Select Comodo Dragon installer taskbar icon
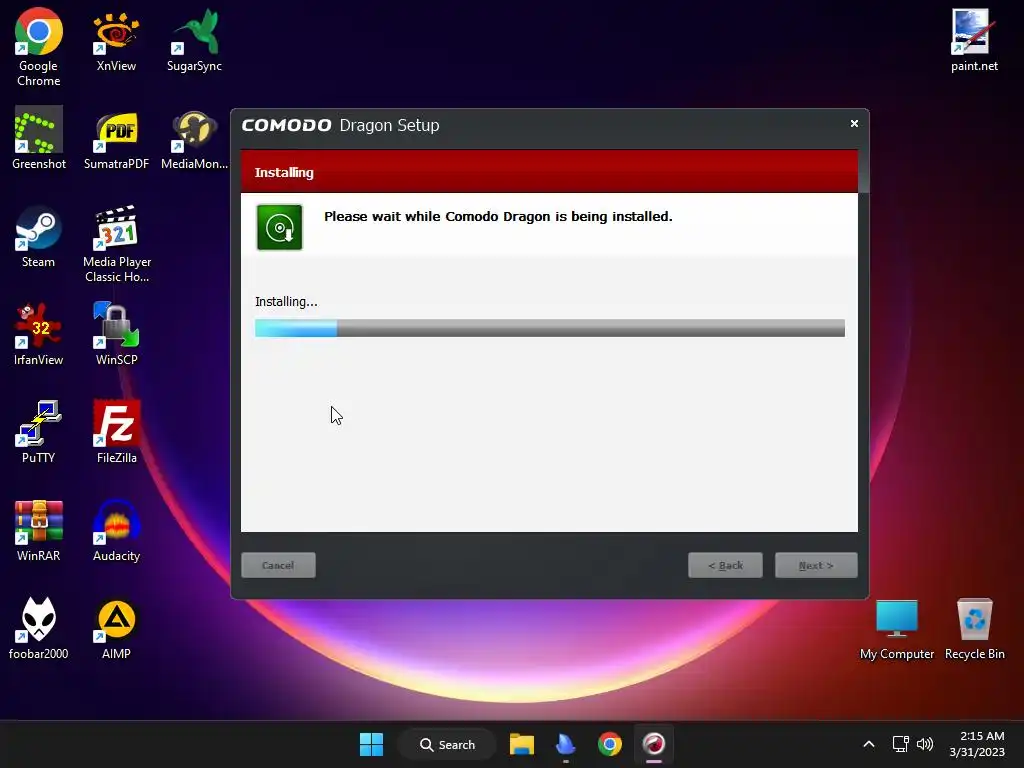 654,744
